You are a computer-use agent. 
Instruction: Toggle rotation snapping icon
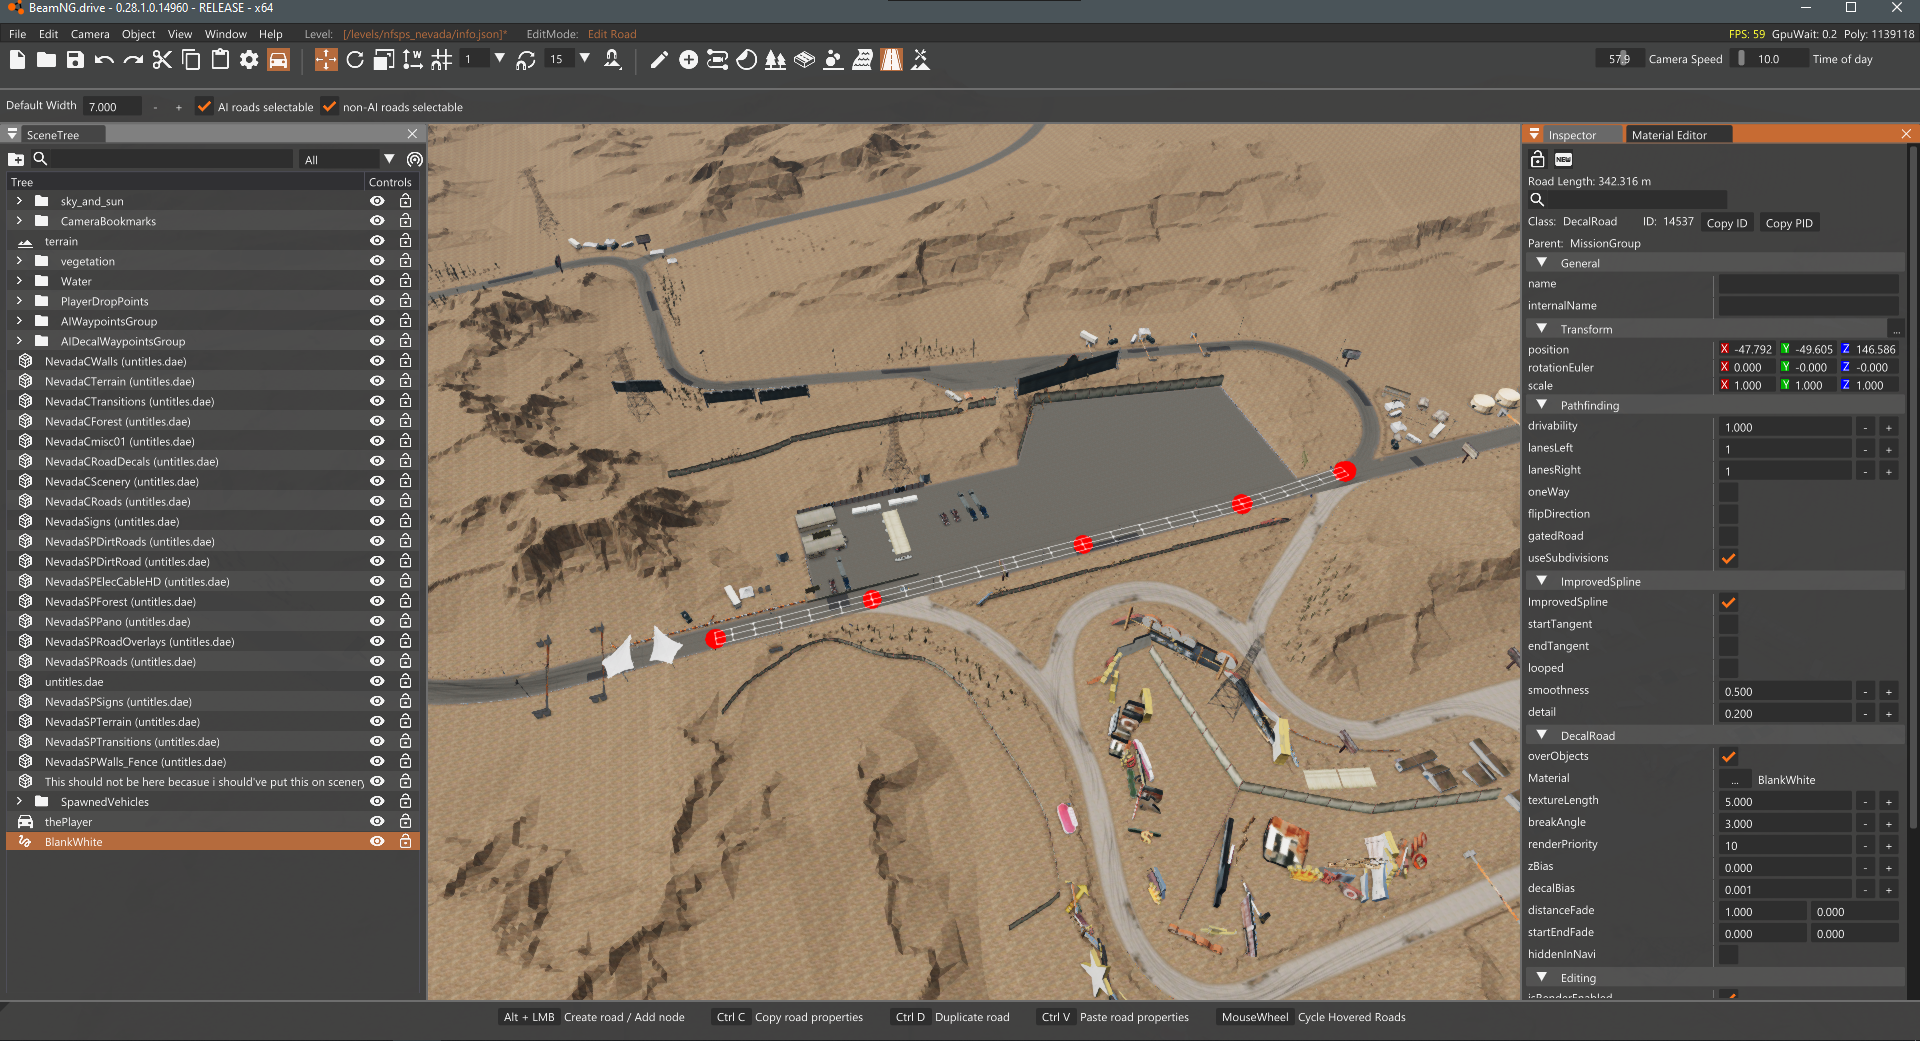[526, 60]
